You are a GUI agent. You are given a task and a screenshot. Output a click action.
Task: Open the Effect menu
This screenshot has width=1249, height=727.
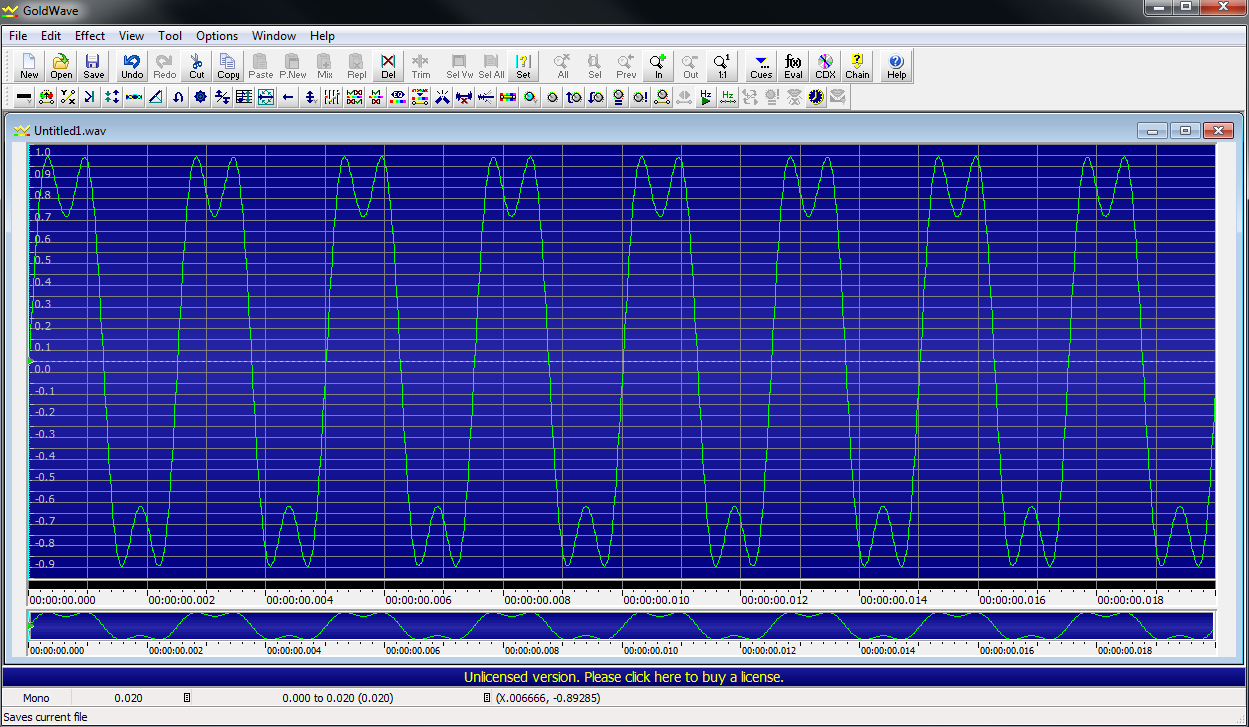[89, 36]
